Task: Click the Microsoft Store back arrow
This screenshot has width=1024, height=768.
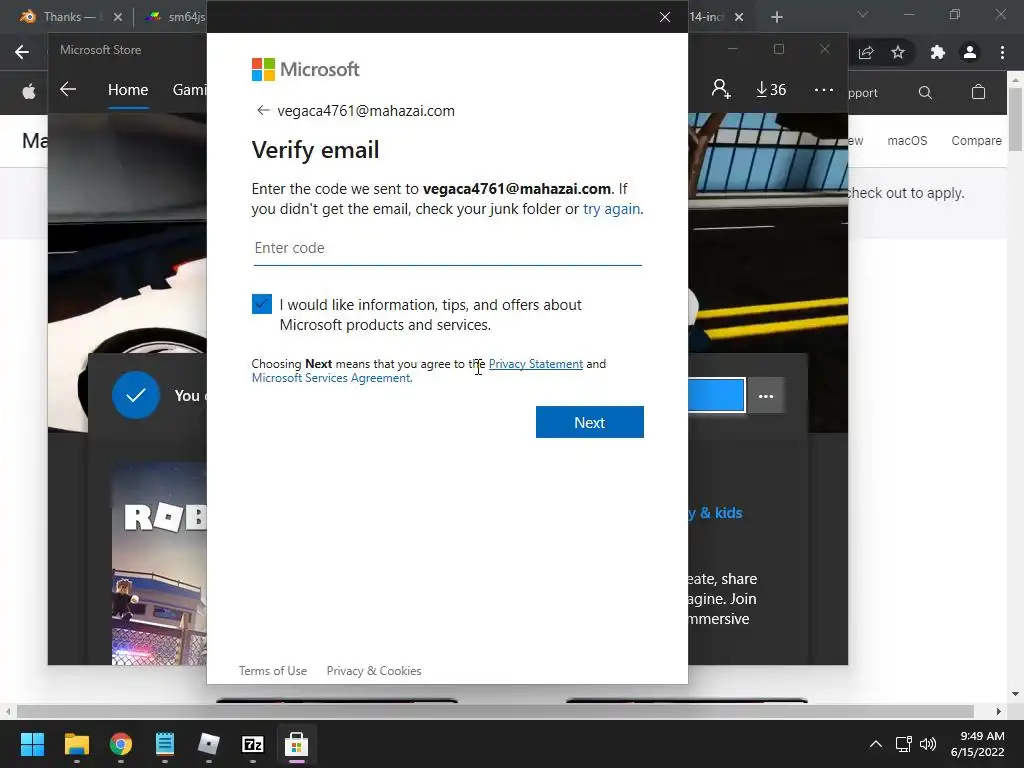Action: 68,89
